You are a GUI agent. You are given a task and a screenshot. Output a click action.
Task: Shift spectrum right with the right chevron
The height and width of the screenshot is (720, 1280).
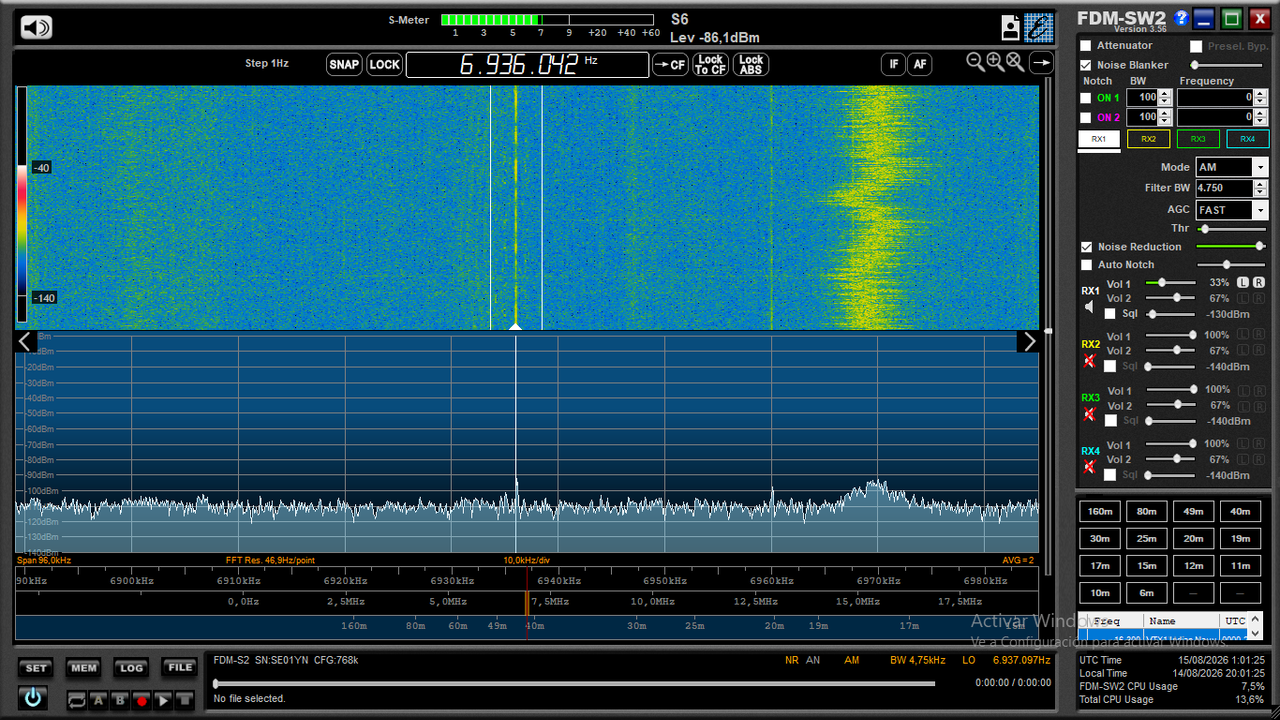coord(1028,342)
